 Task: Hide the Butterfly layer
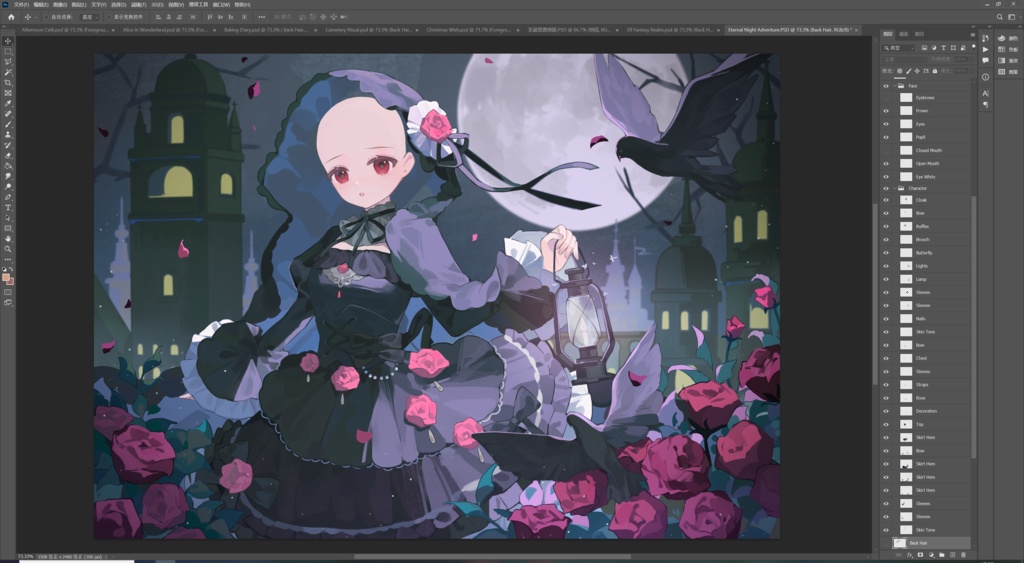pyautogui.click(x=886, y=253)
